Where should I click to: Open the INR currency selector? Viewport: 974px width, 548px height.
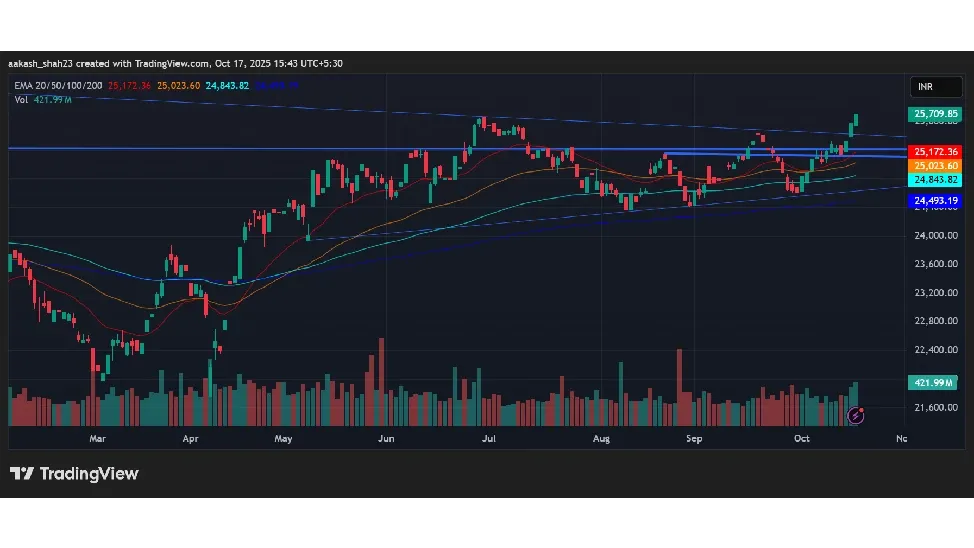(x=924, y=87)
